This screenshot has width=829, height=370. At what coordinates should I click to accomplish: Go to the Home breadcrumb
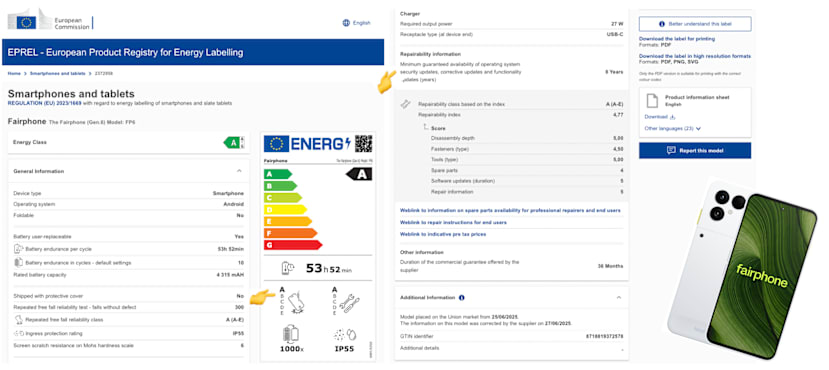(14, 73)
